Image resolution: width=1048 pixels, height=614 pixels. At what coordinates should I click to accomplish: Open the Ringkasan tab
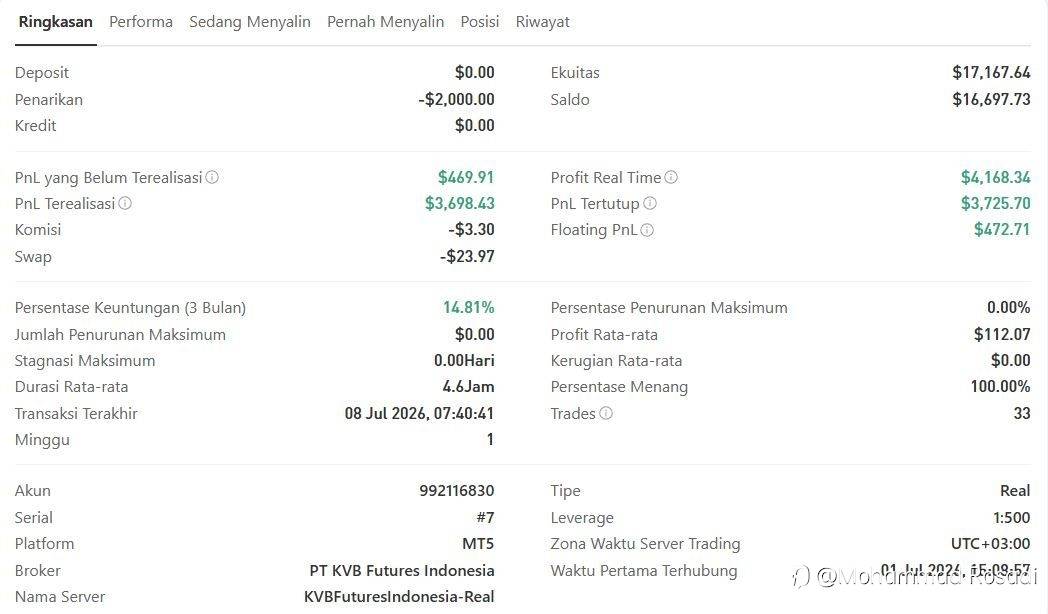tap(55, 22)
